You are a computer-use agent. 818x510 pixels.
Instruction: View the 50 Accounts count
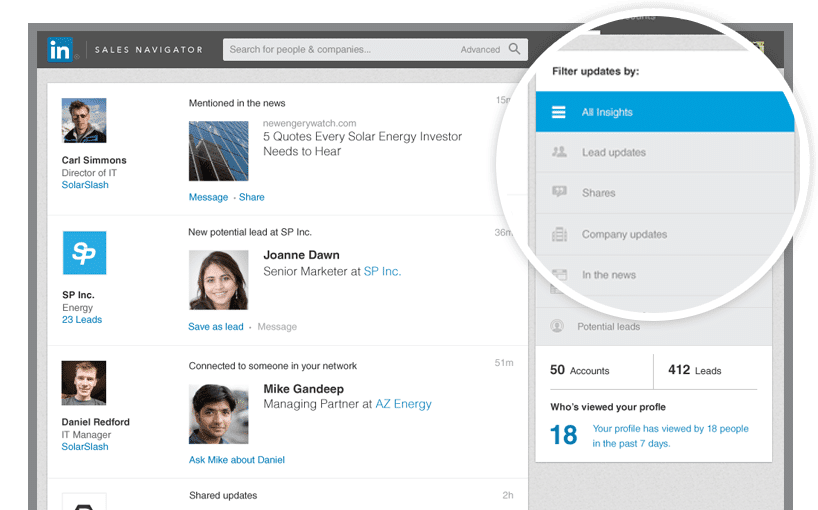pyautogui.click(x=580, y=370)
